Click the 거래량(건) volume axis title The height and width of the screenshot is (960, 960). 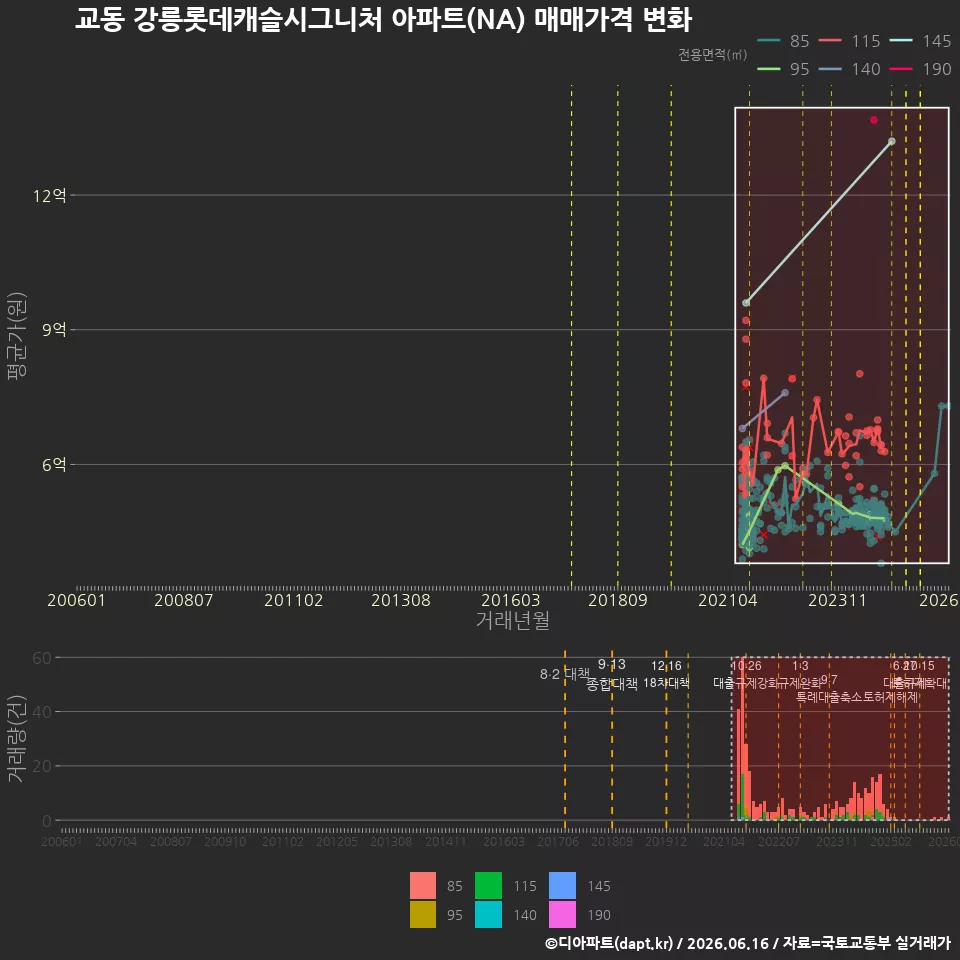pyautogui.click(x=17, y=739)
